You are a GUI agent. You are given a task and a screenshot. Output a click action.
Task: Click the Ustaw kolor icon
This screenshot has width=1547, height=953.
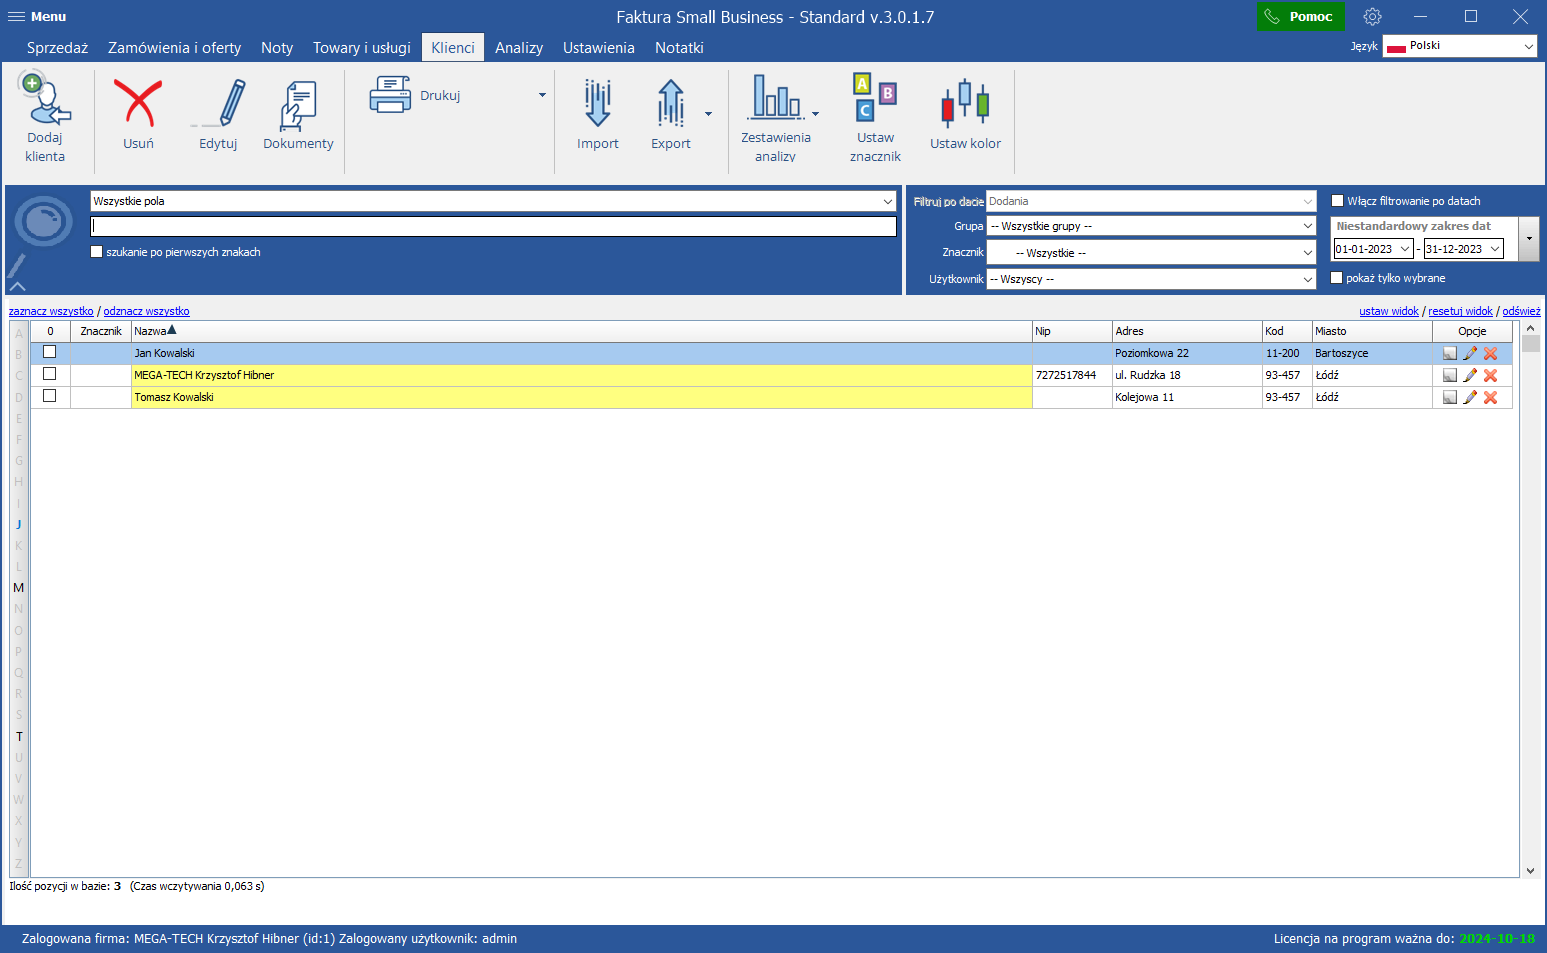tap(965, 103)
